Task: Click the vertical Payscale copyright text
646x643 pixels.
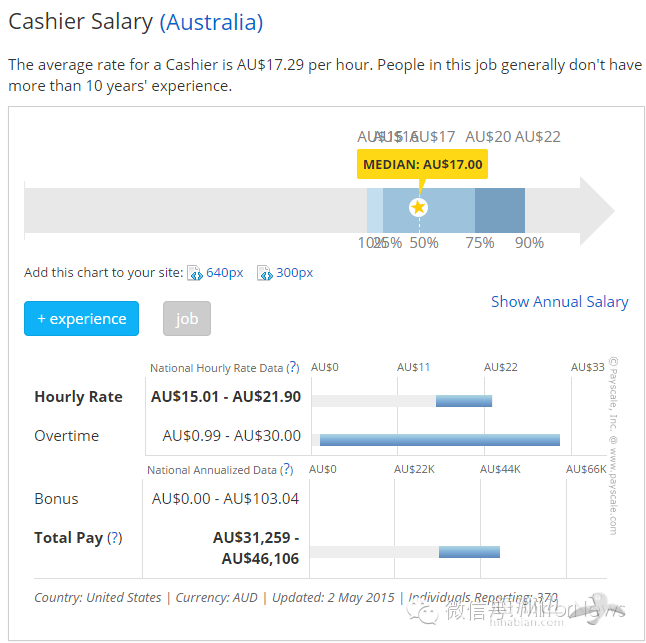Action: click(613, 446)
